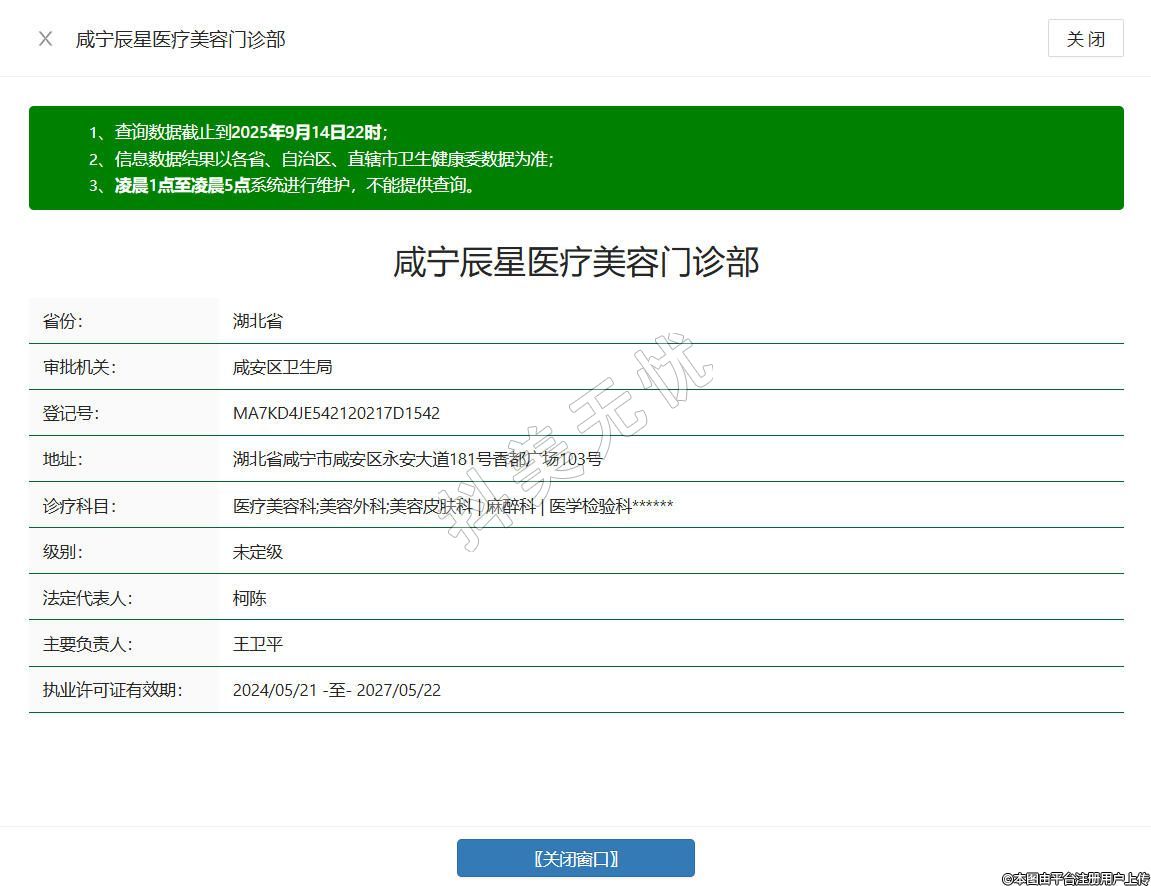The height and width of the screenshot is (886, 1151).
Task: Select the license validity date range
Action: coord(336,690)
